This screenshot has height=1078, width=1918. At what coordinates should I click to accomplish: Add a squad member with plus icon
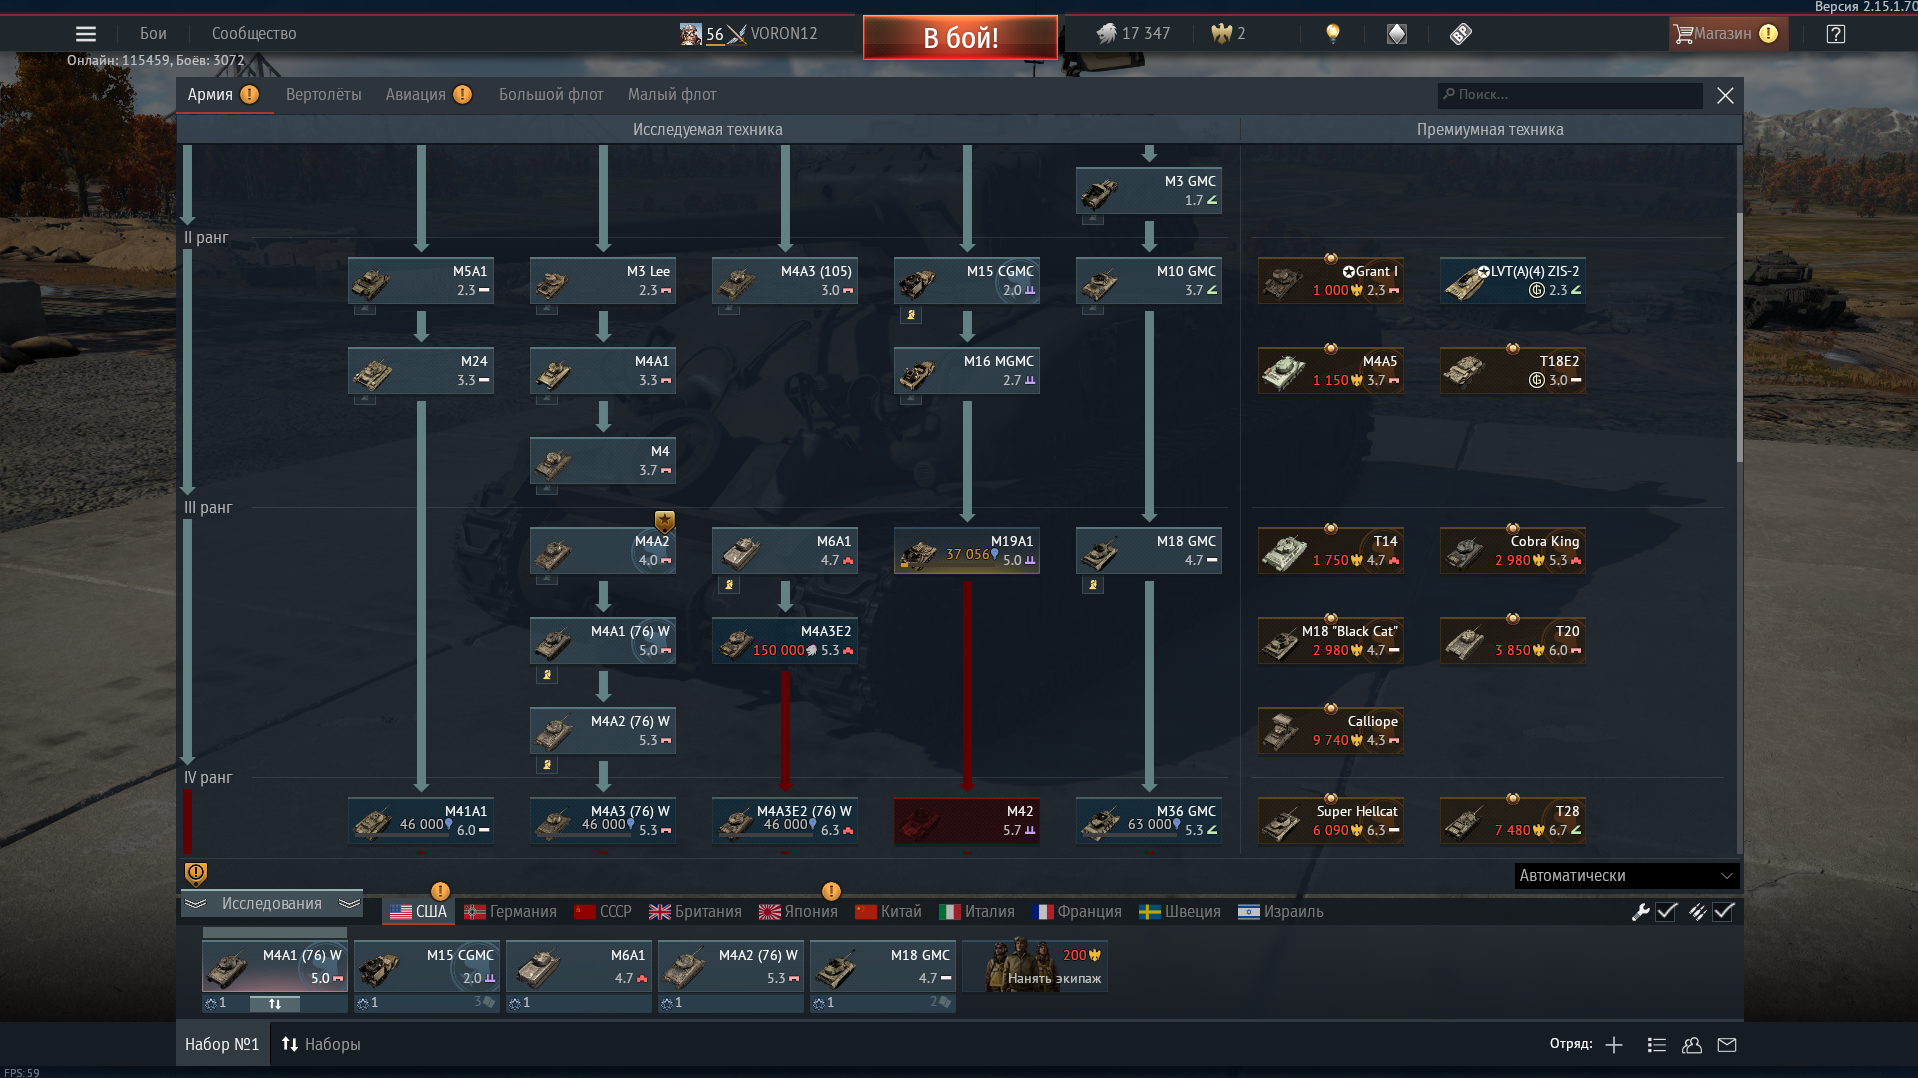pos(1614,1044)
